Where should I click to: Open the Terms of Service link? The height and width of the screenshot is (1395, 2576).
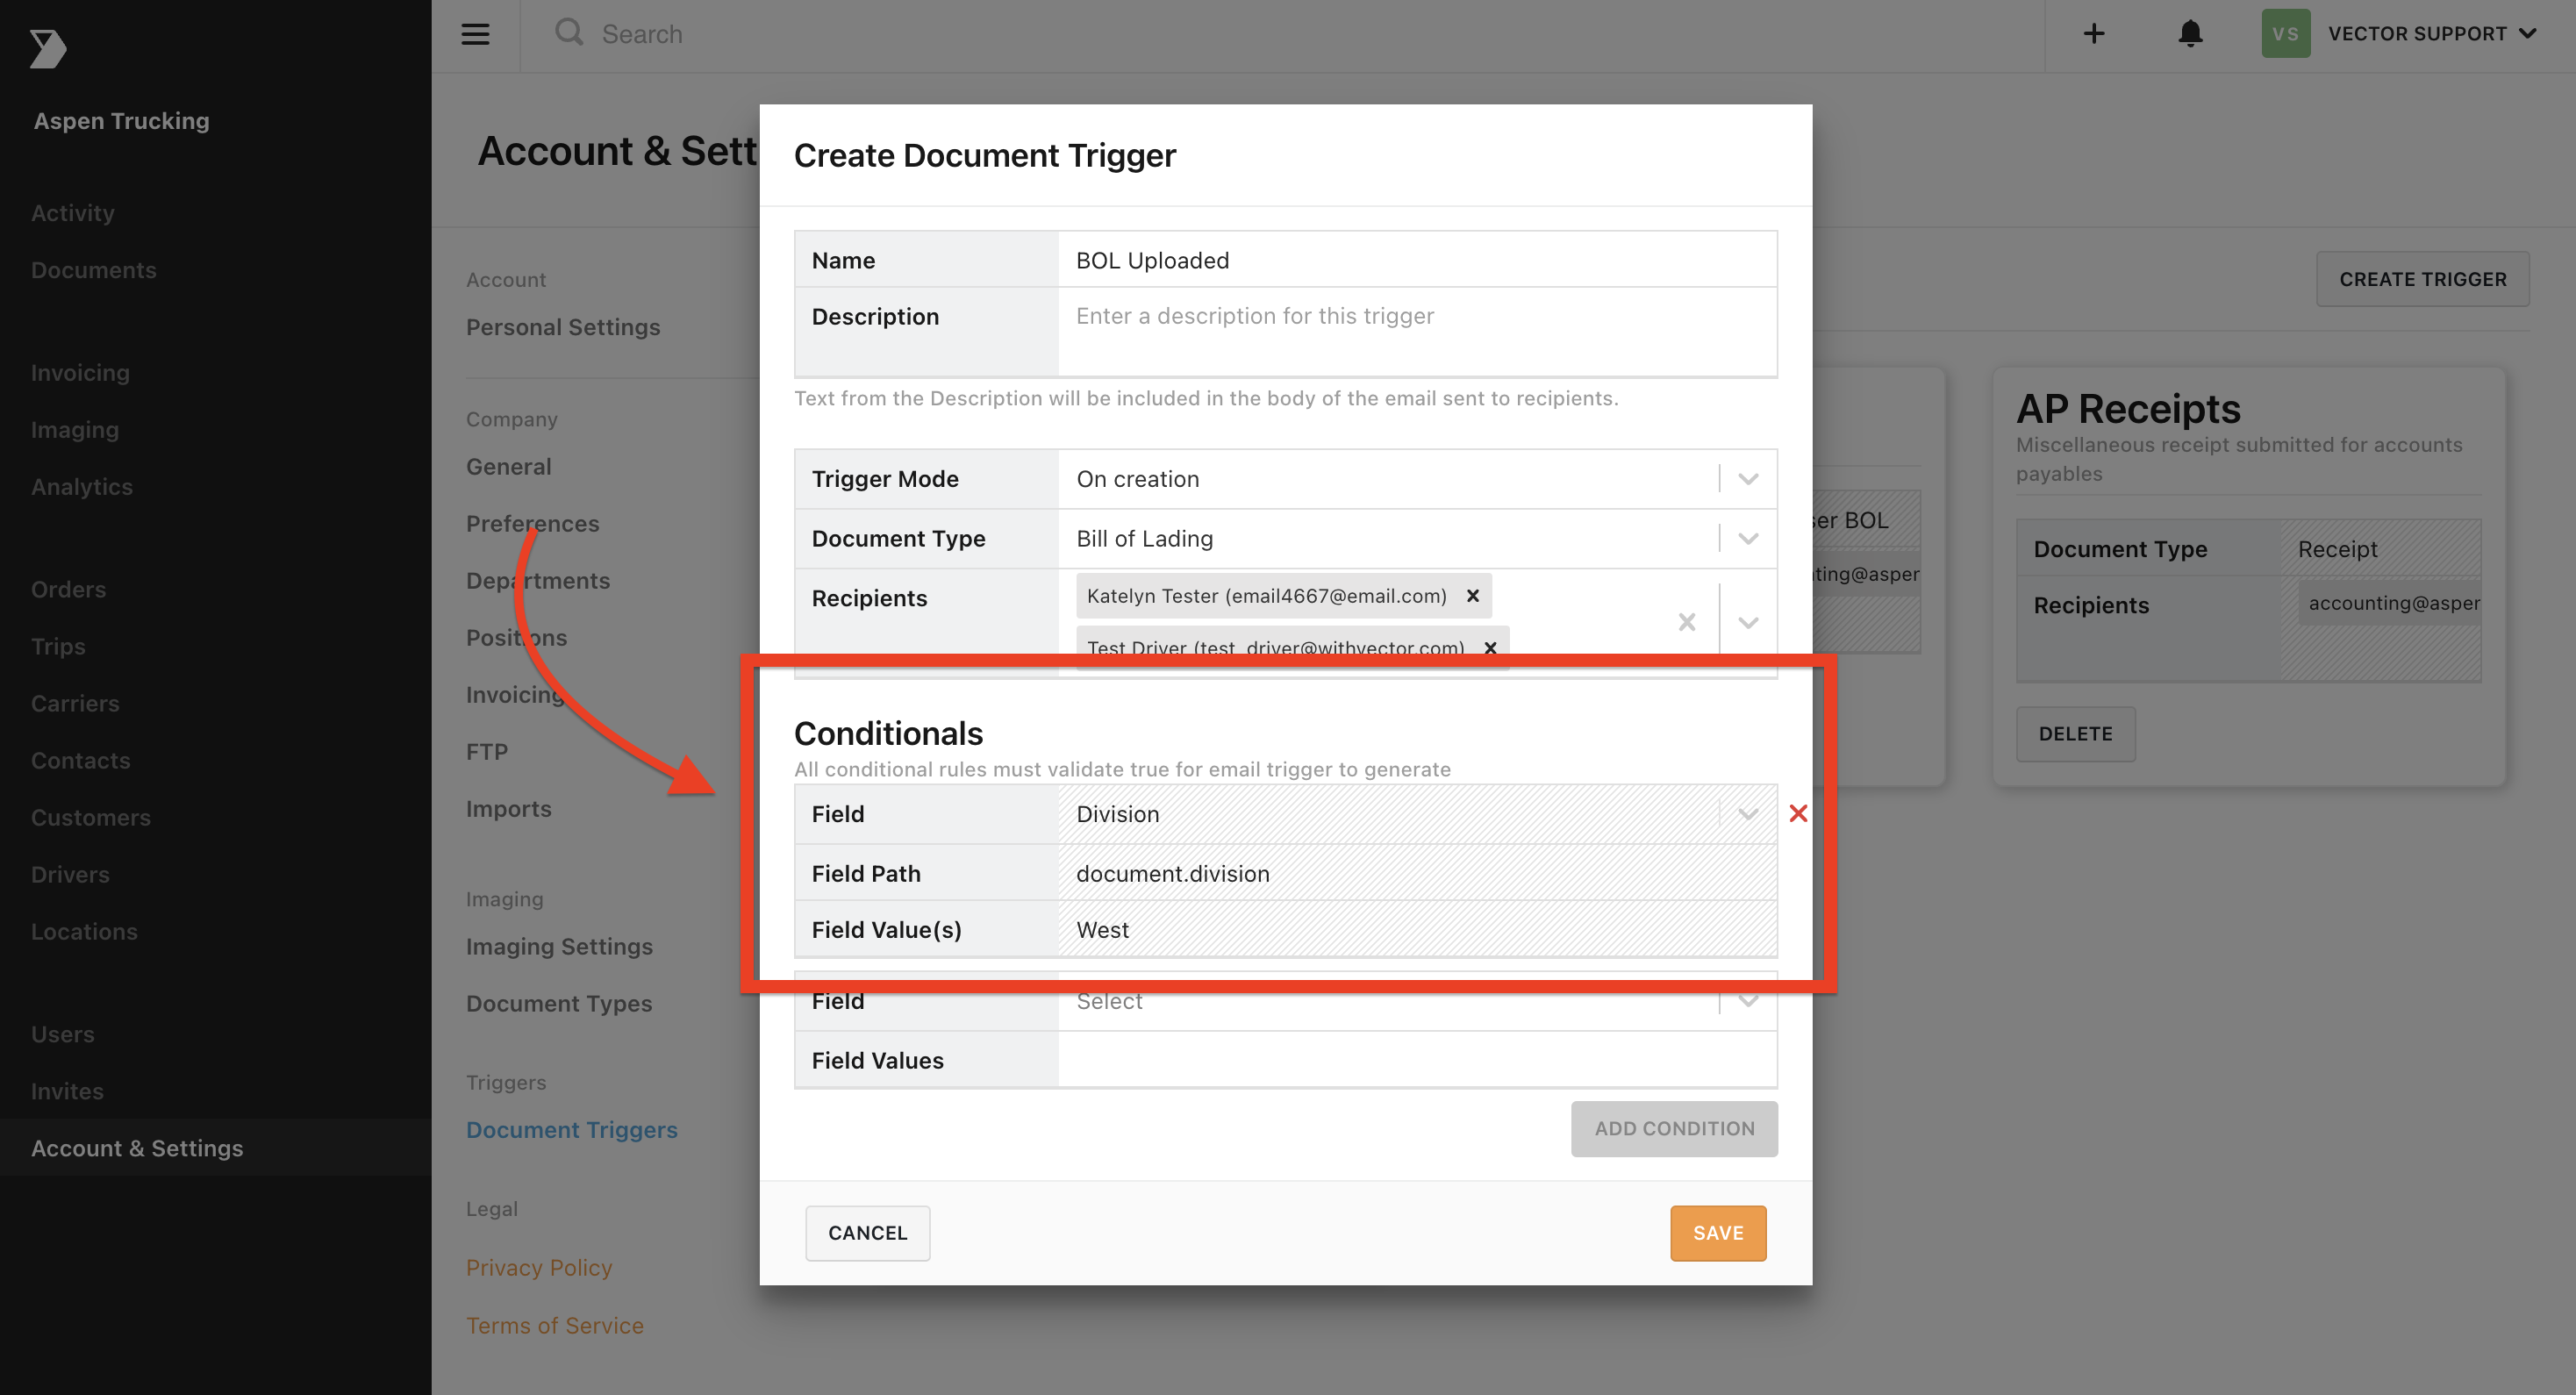pyautogui.click(x=555, y=1326)
